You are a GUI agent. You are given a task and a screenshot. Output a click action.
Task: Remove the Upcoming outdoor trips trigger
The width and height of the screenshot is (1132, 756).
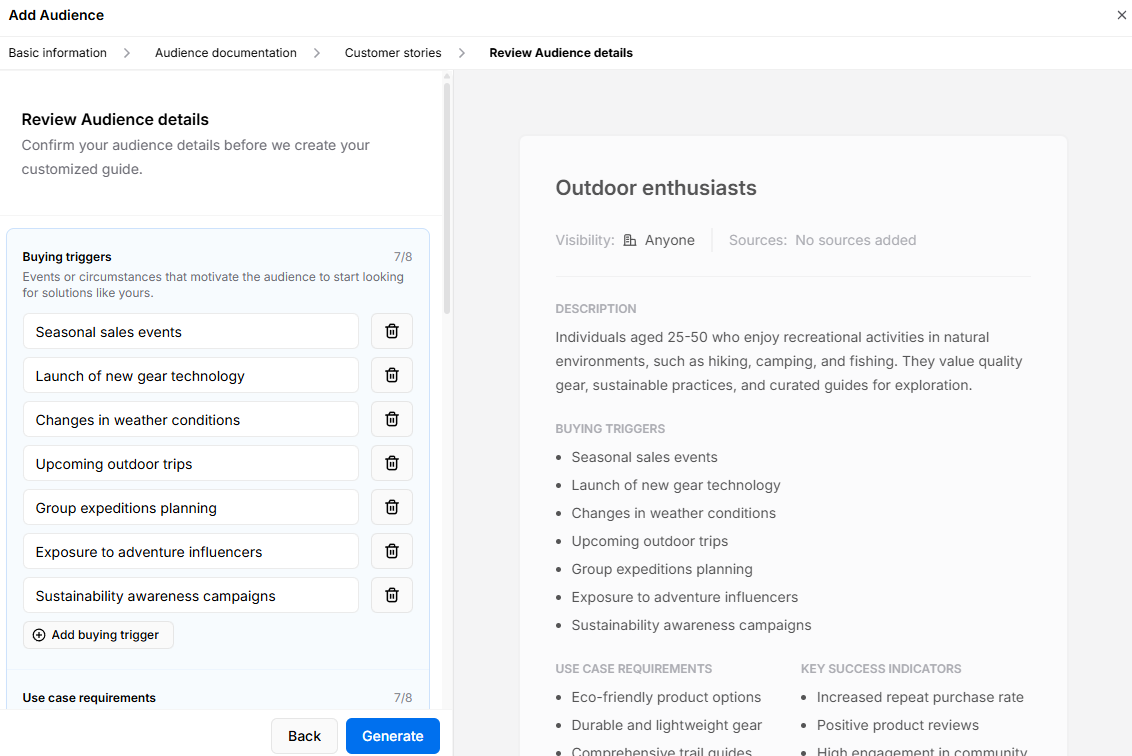point(392,464)
